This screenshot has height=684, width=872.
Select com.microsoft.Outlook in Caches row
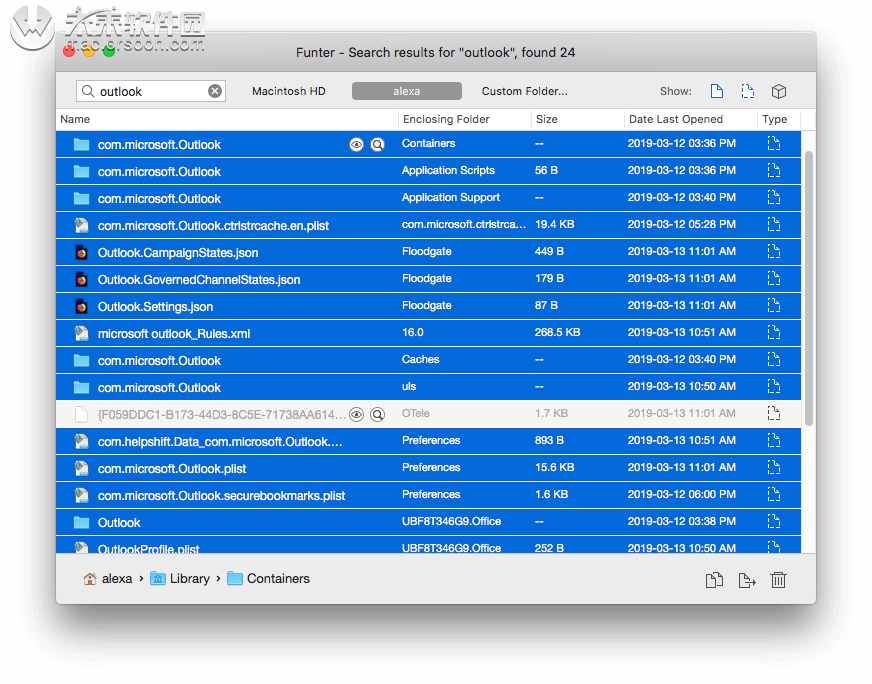point(428,360)
